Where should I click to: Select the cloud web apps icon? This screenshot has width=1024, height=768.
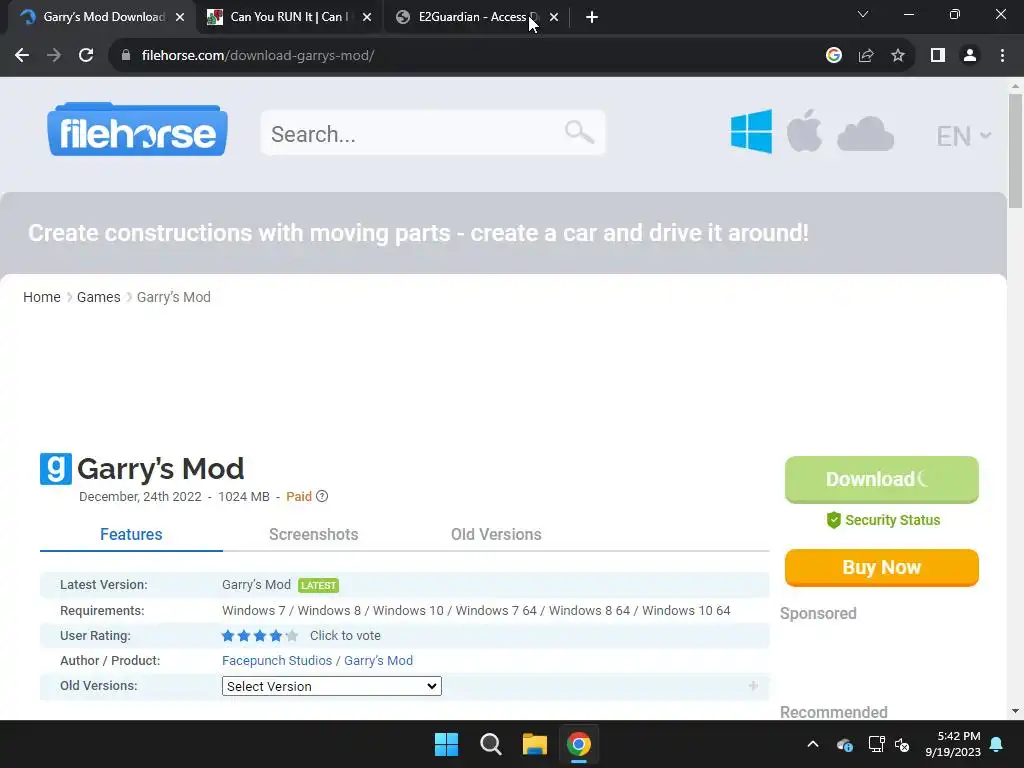click(x=865, y=135)
